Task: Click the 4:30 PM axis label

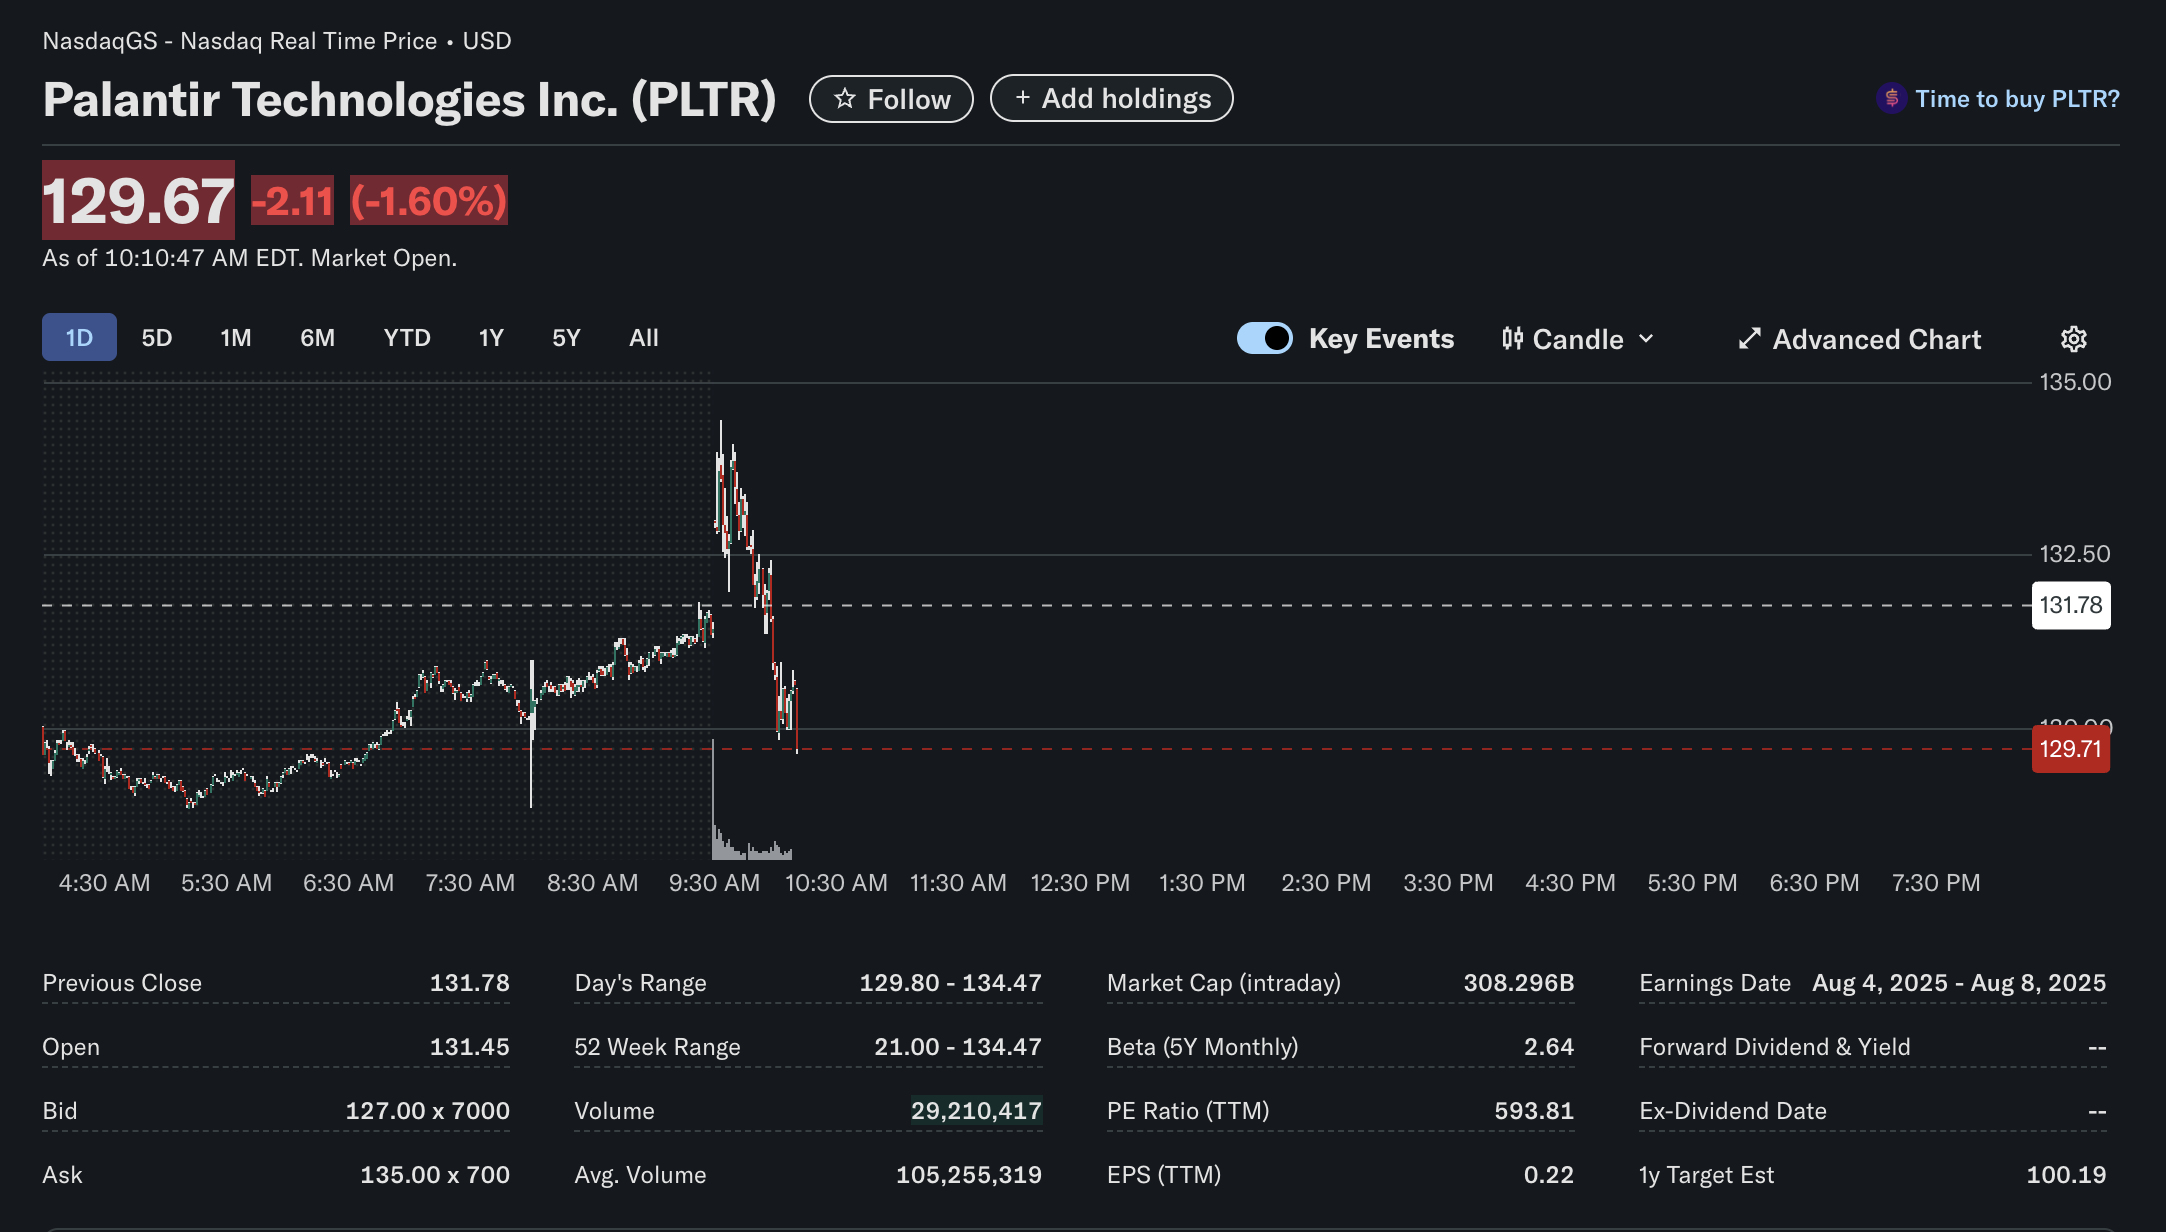Action: tap(1570, 883)
